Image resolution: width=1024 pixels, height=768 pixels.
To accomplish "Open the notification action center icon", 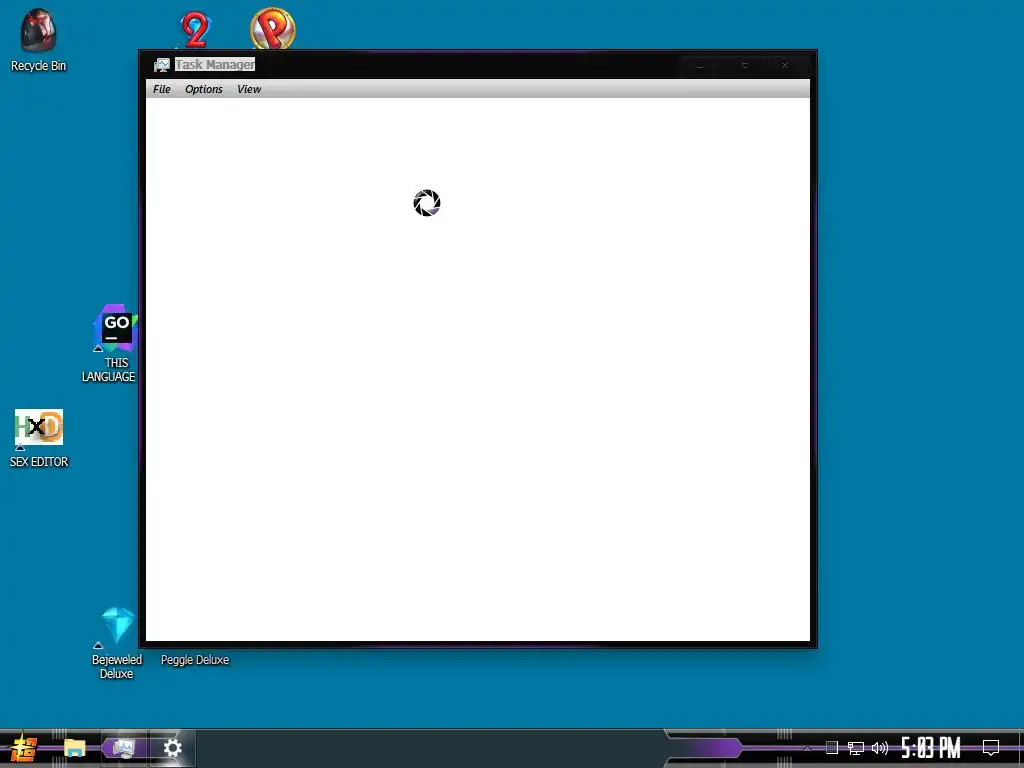I will point(991,748).
